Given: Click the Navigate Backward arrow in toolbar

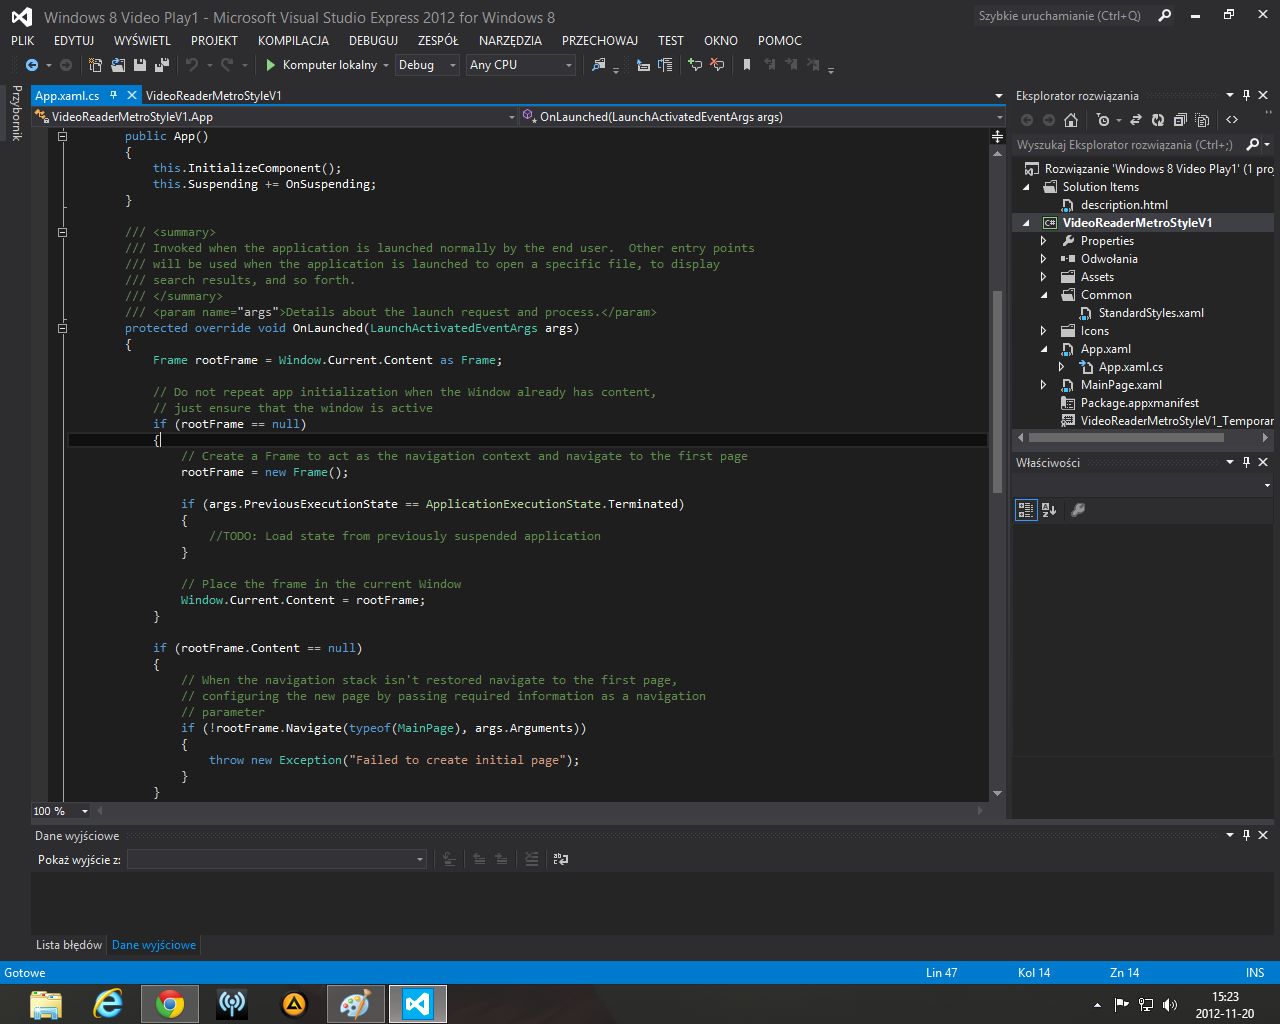Looking at the screenshot, I should click(x=32, y=65).
